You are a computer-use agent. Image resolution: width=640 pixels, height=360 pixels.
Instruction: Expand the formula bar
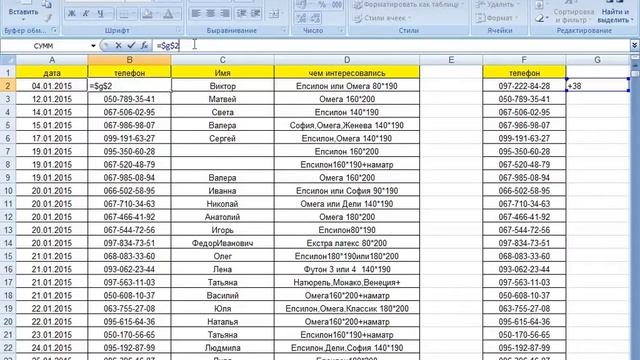pos(635,46)
